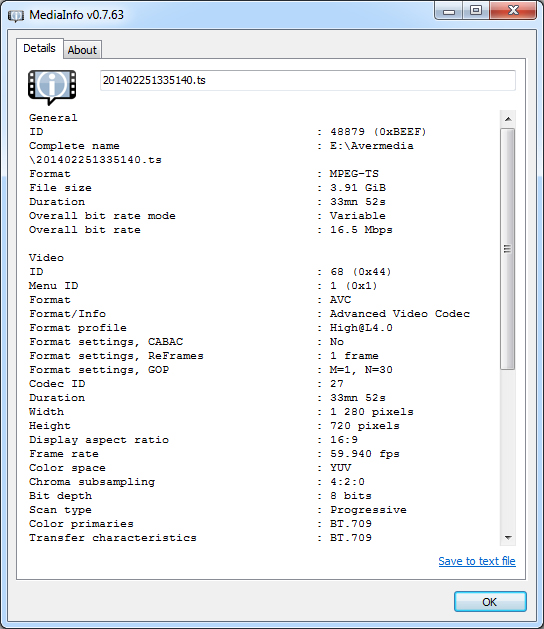This screenshot has width=544, height=629.
Task: Click the value '48879 (0xBEEF)'
Action: (378, 132)
